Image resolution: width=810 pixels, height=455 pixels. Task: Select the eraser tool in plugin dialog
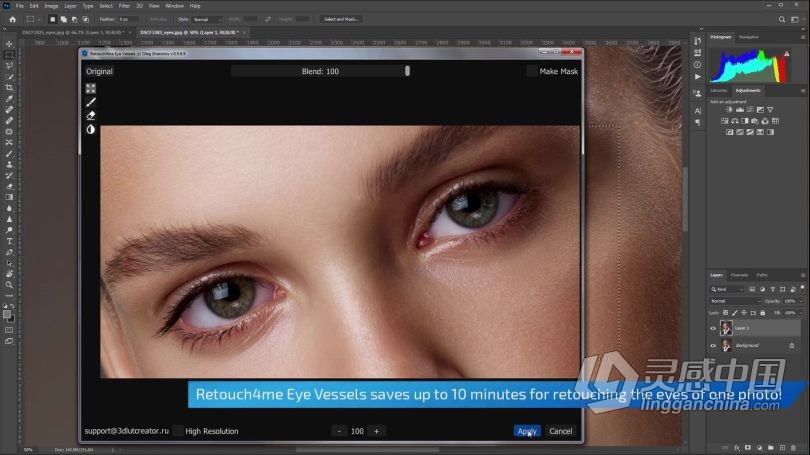(91, 115)
